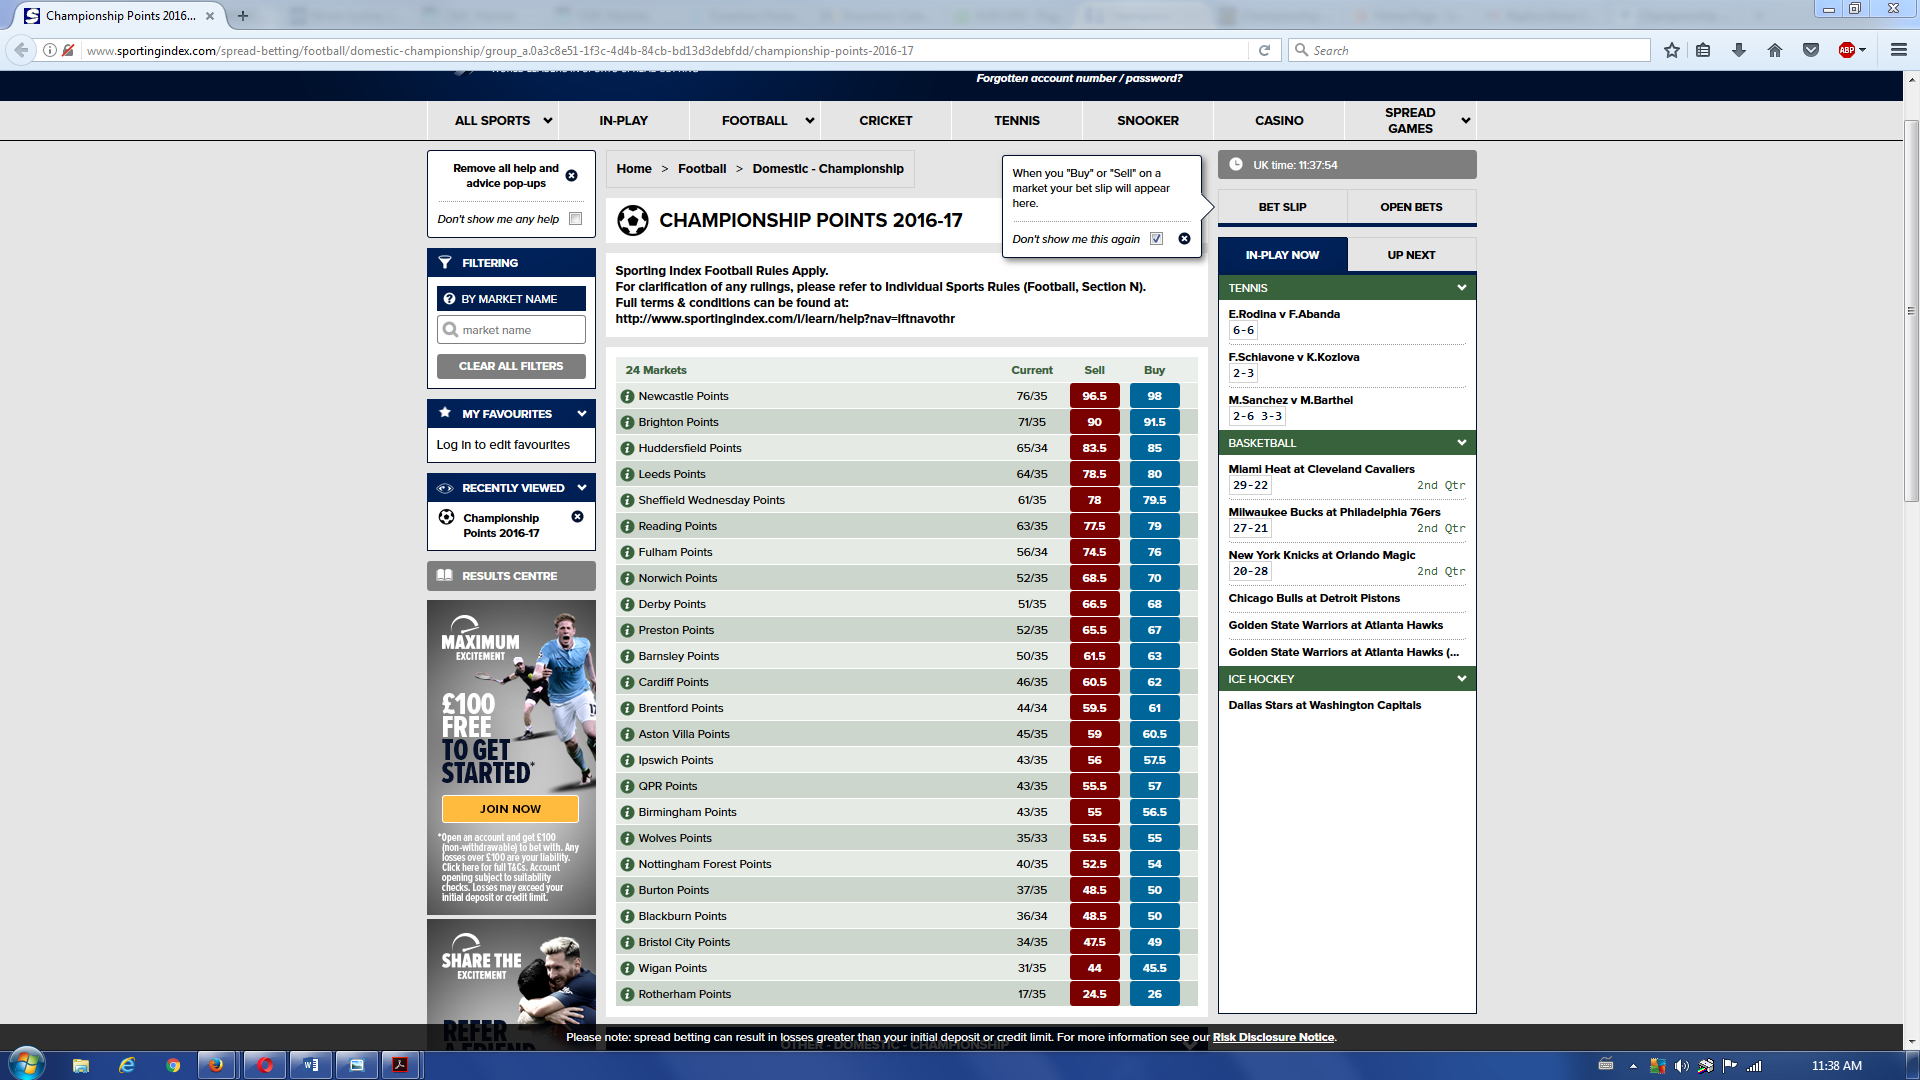Viewport: 1920px width, 1080px height.
Task: Buy Brighton Points at 91.5
Action: coord(1154,422)
